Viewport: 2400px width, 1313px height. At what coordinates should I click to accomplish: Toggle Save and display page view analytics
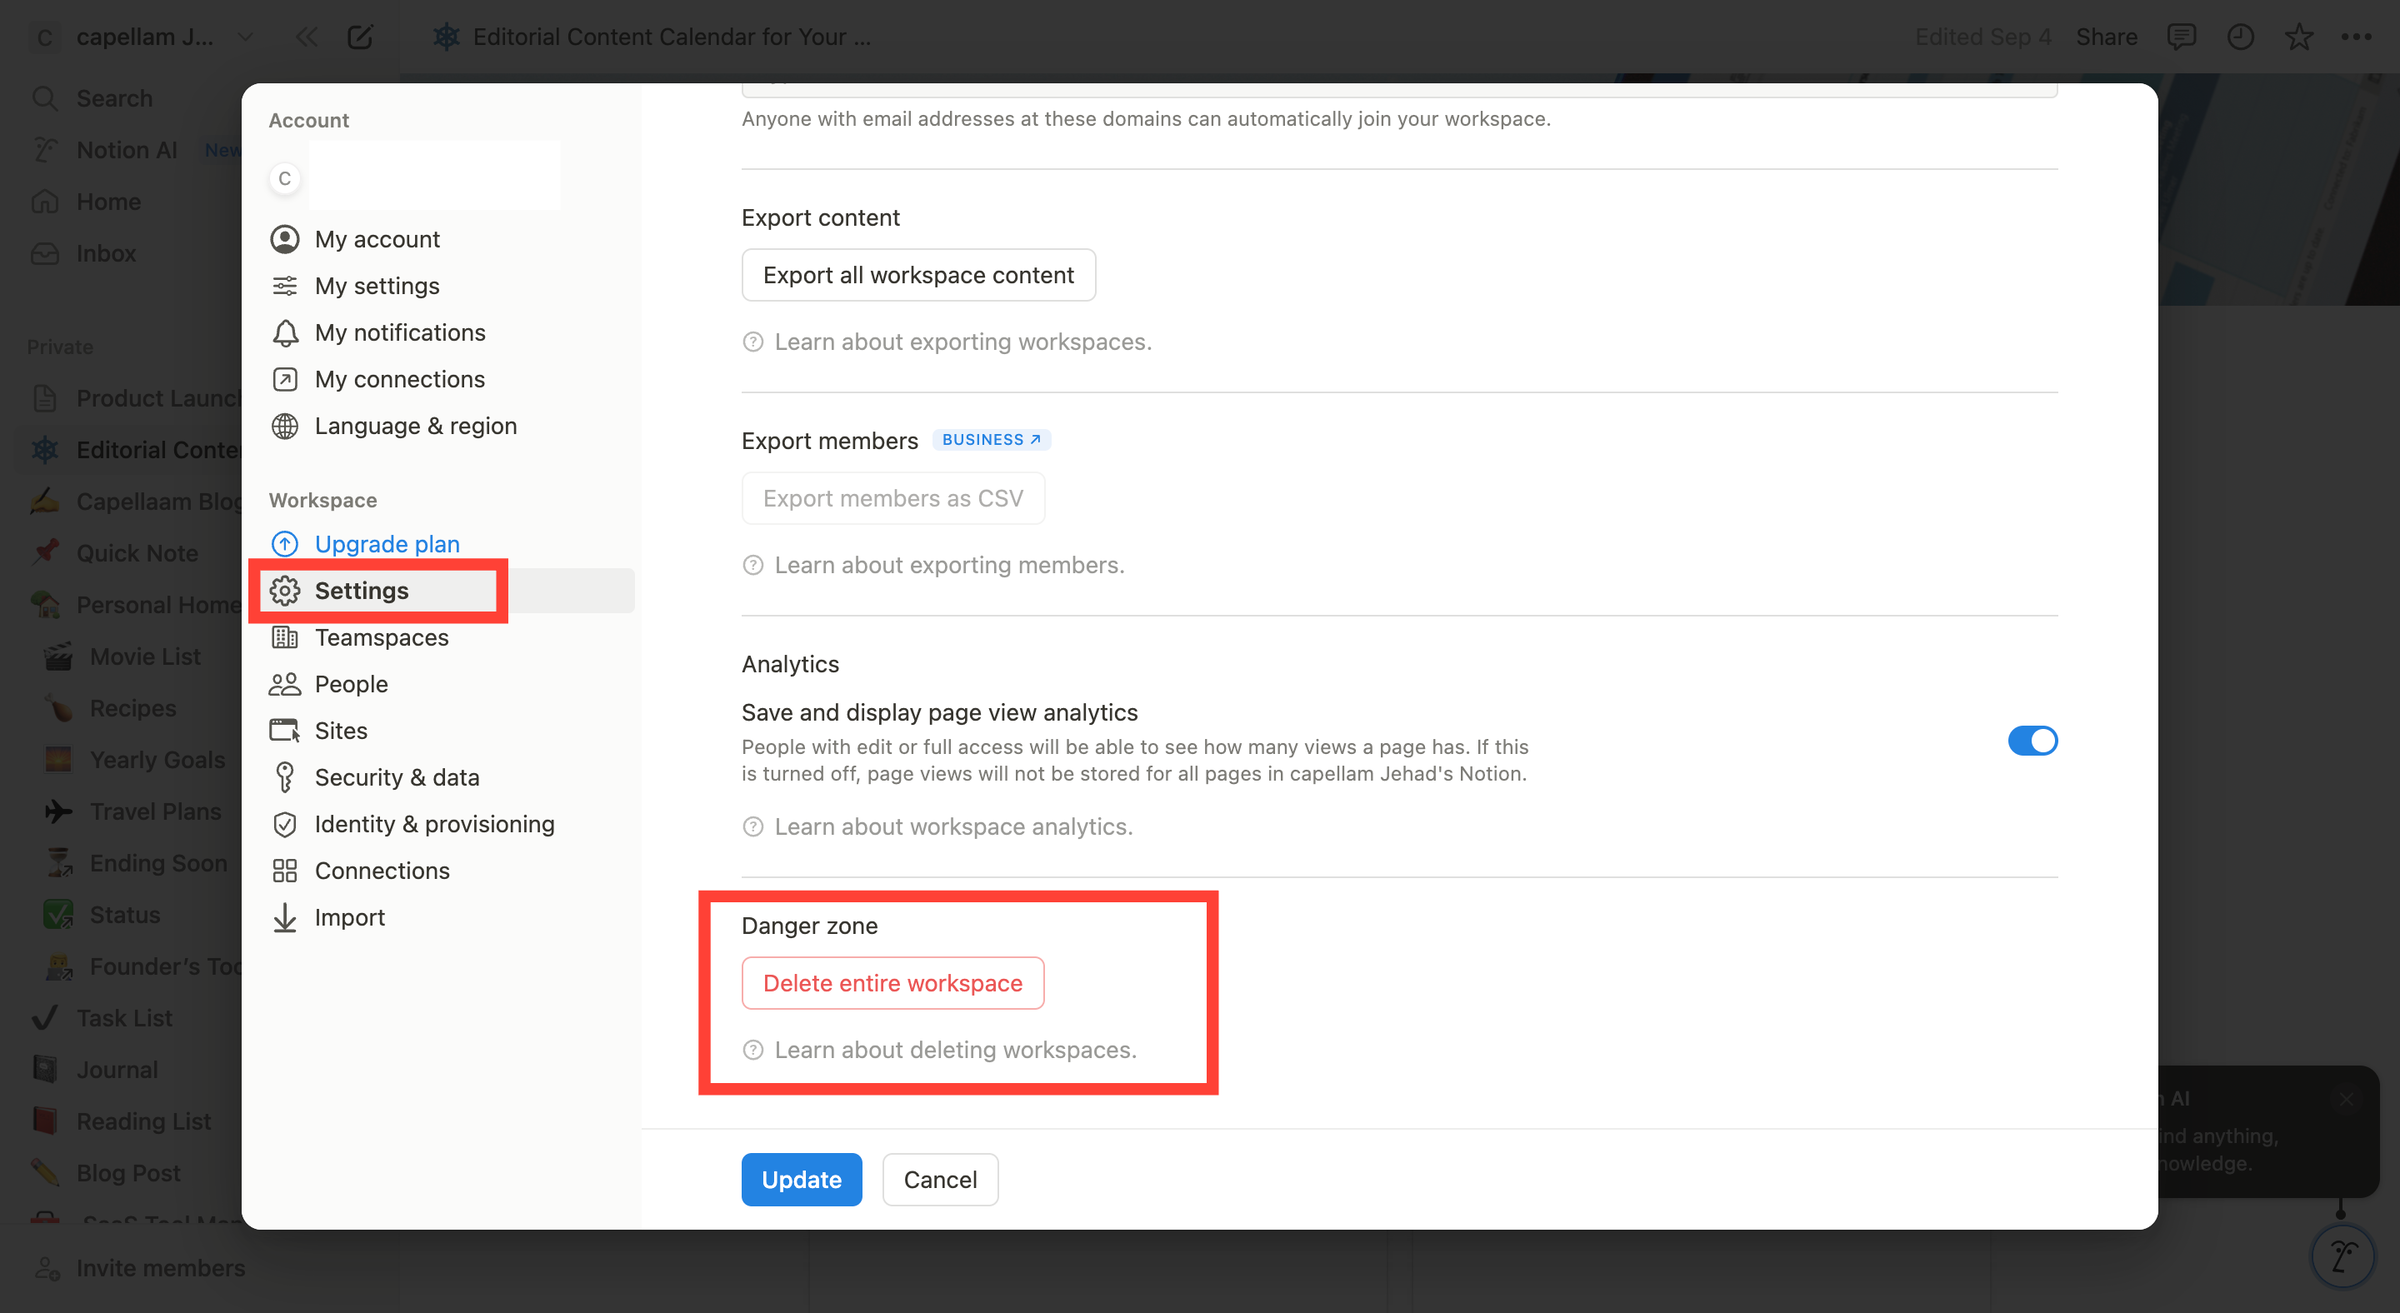[x=2033, y=741]
